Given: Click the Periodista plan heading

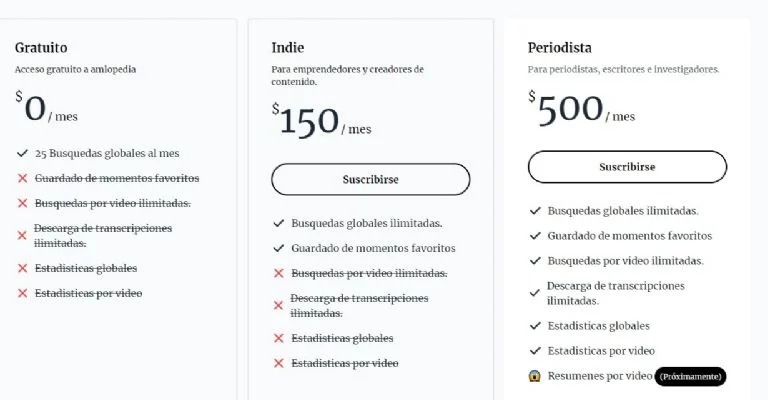Looking at the screenshot, I should 560,47.
